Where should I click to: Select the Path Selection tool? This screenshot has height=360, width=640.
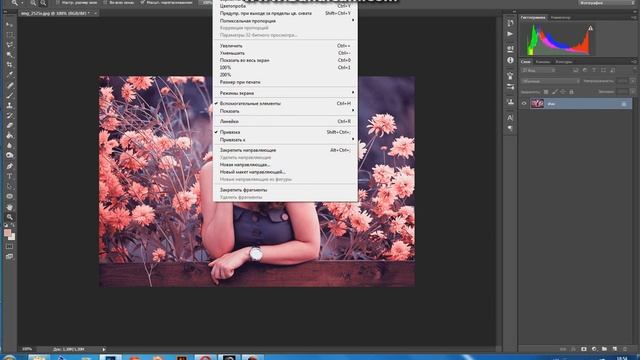(9, 187)
